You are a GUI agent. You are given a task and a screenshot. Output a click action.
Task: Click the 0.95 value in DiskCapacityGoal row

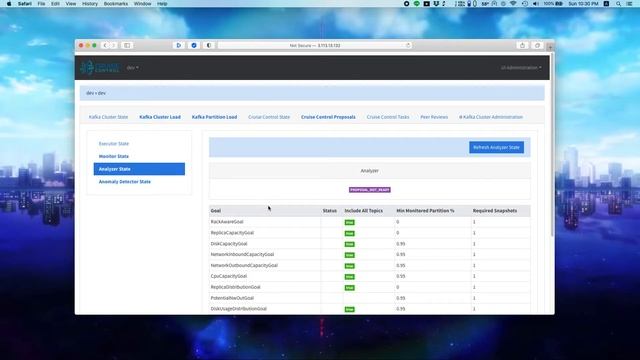coord(401,244)
